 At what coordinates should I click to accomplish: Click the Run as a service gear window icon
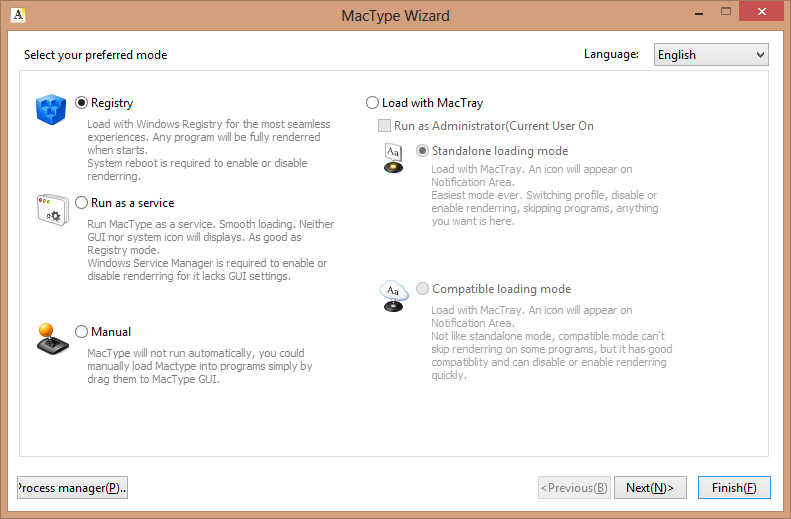(x=52, y=209)
